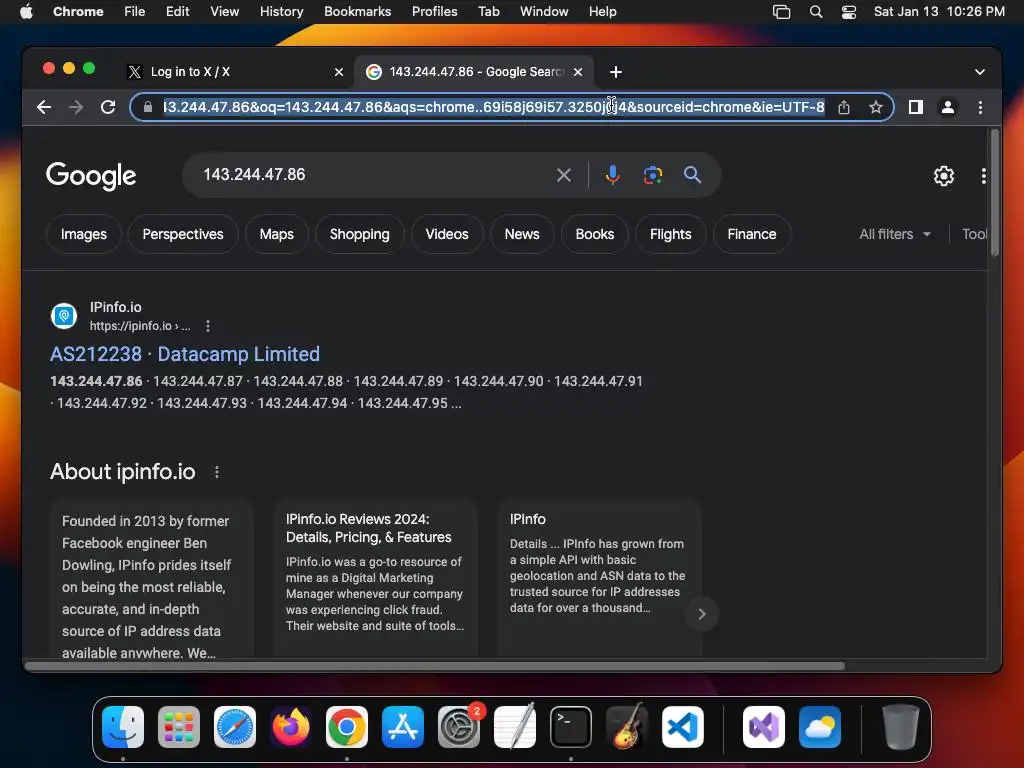Open GarageBand from the Dock
This screenshot has width=1024, height=768.
627,727
